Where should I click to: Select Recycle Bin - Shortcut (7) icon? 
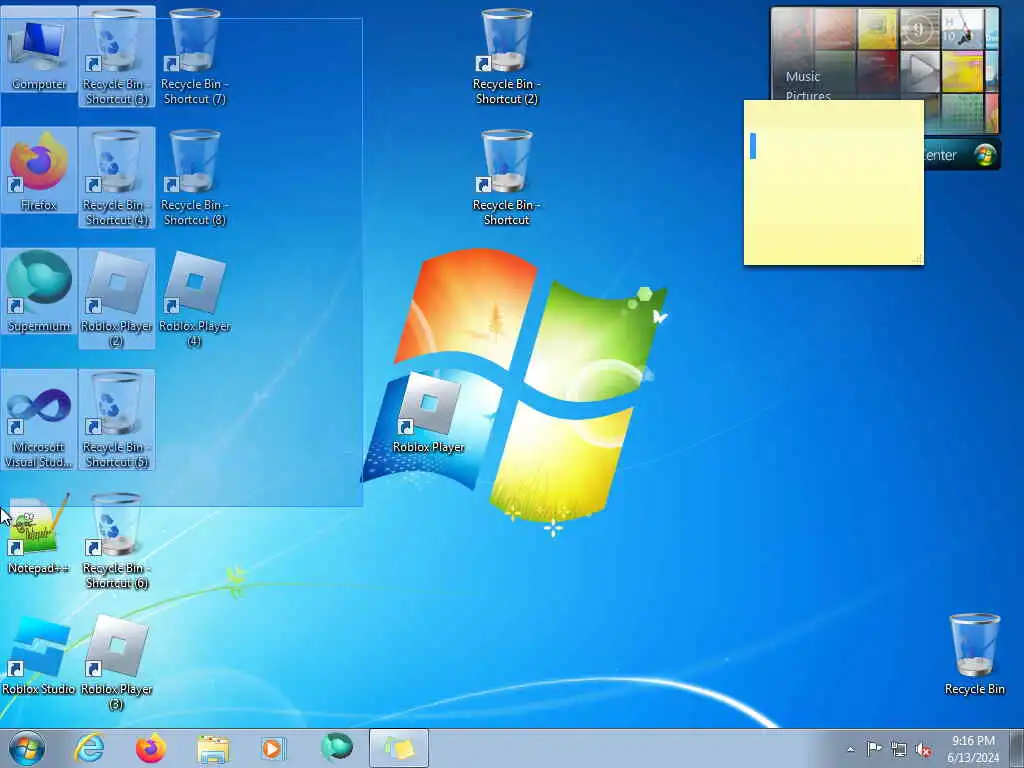(195, 57)
